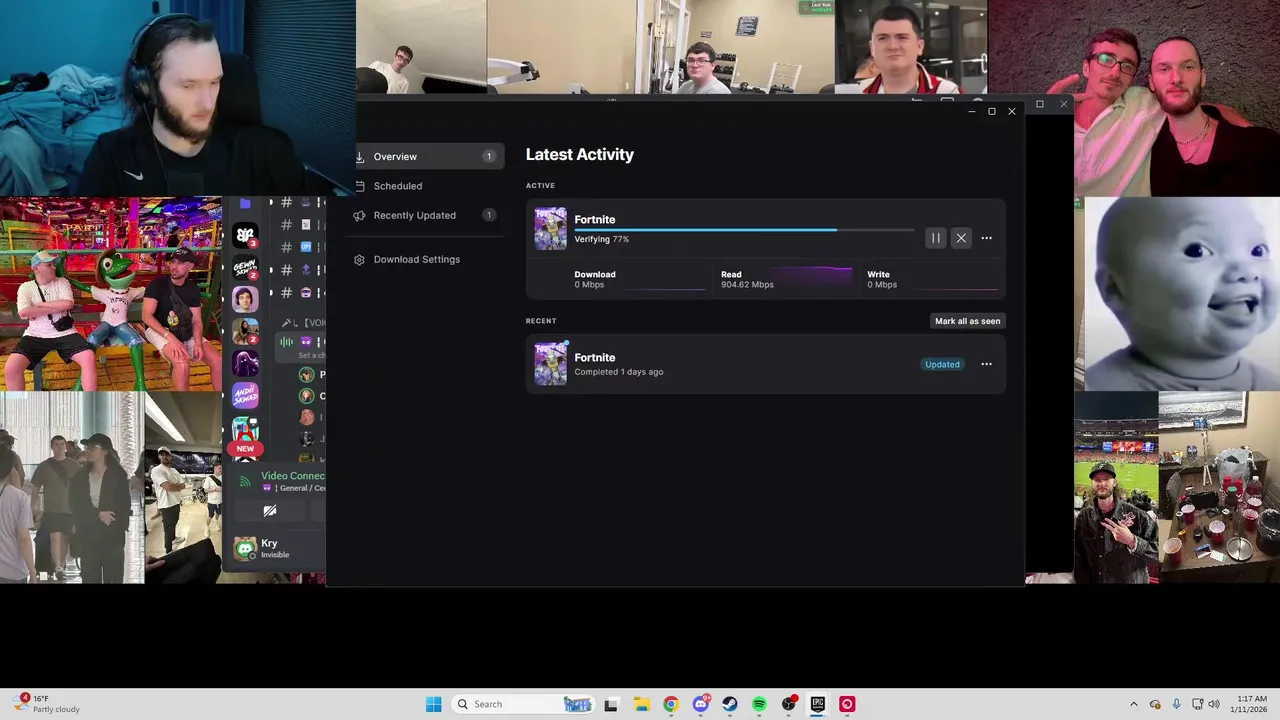Click the Recently Updated megaphone icon

click(359, 216)
